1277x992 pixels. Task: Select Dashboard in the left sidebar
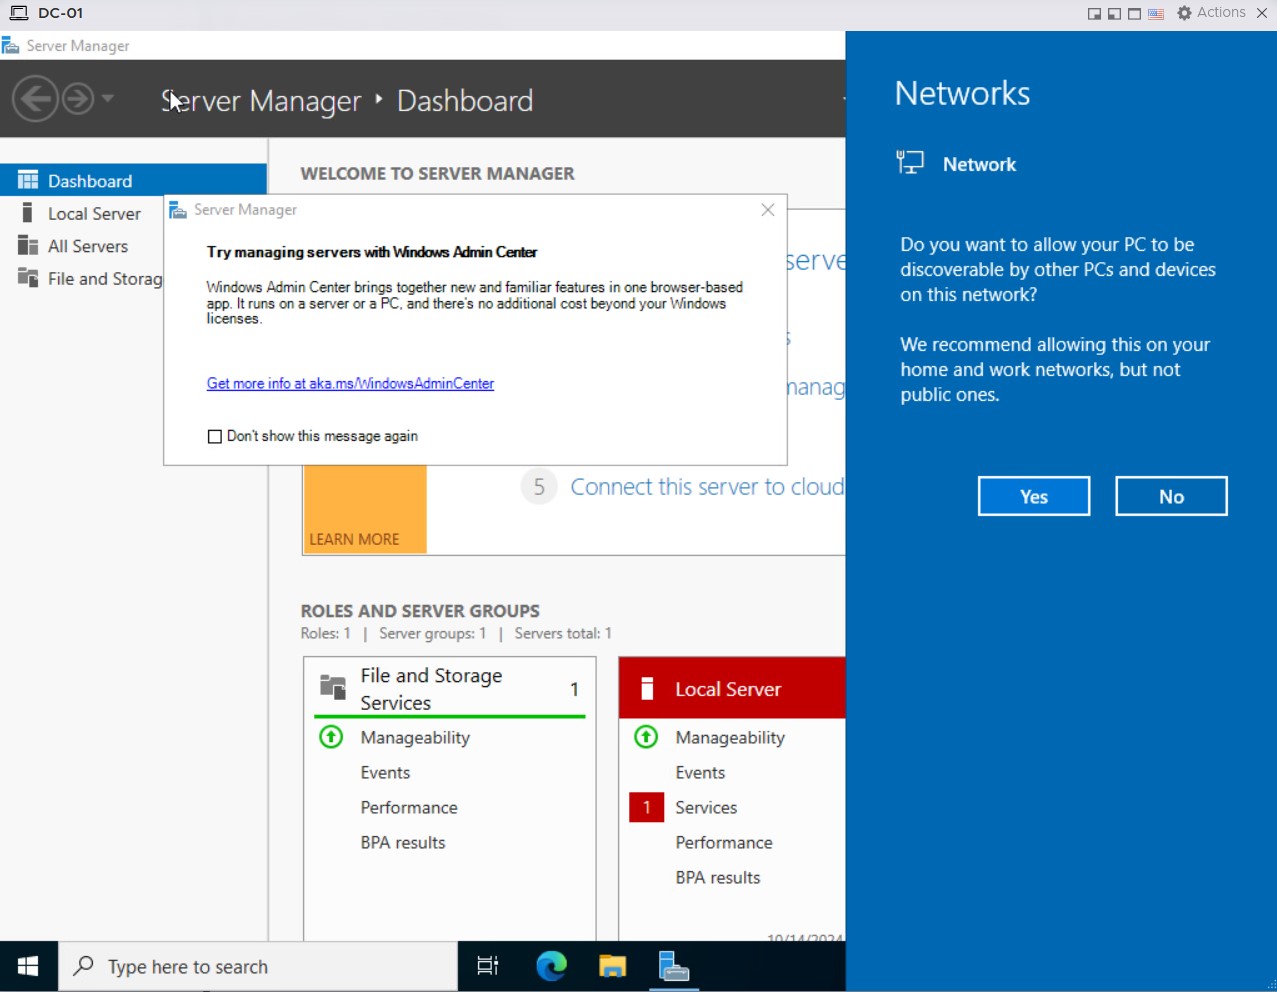coord(90,181)
